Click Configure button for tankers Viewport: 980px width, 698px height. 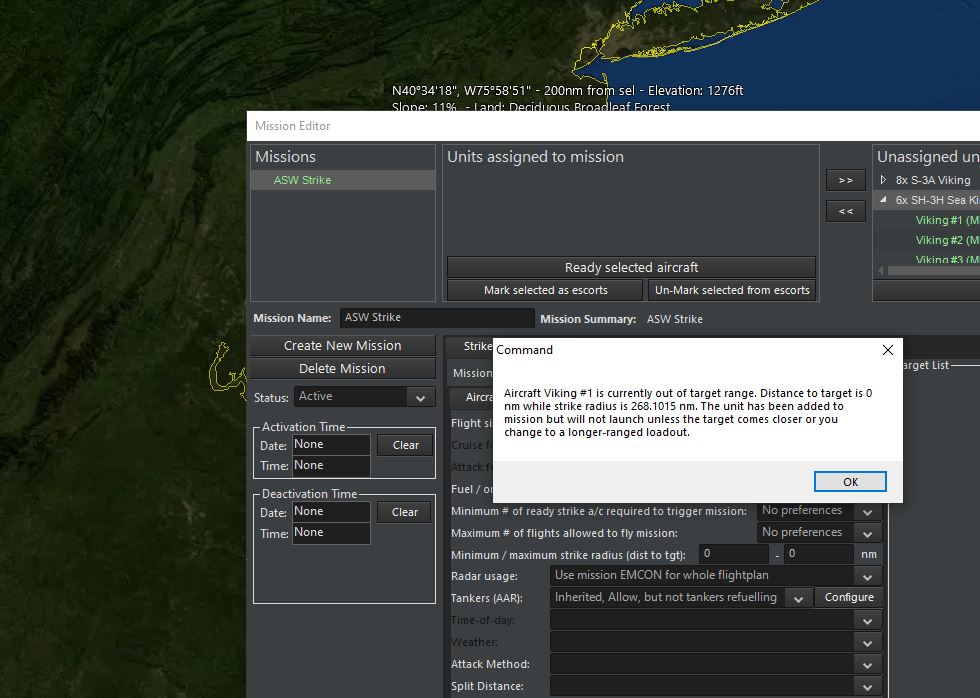click(x=849, y=597)
